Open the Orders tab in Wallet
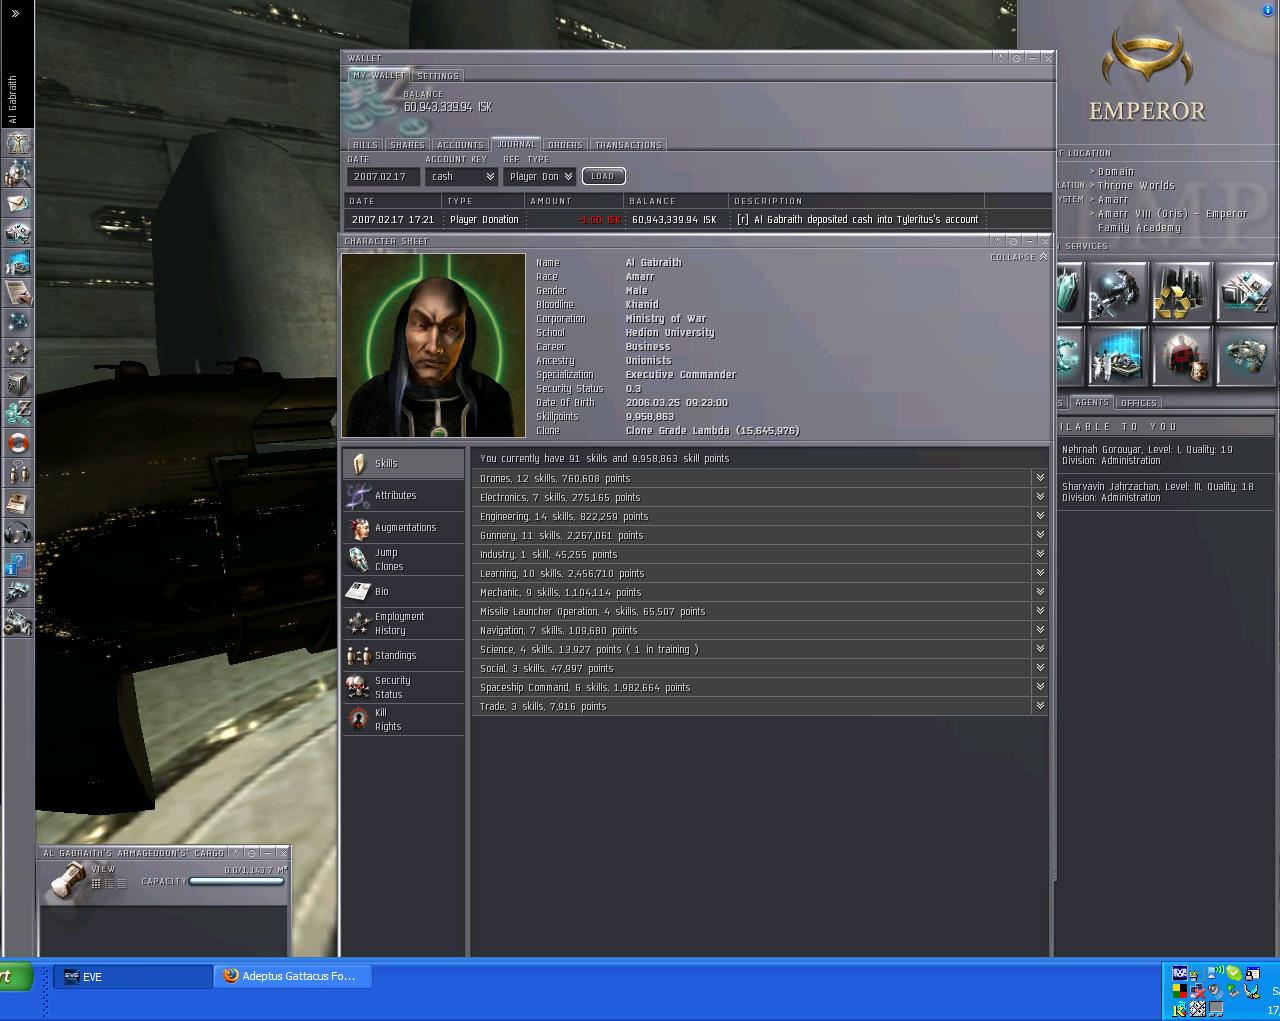1280x1021 pixels. pos(565,145)
